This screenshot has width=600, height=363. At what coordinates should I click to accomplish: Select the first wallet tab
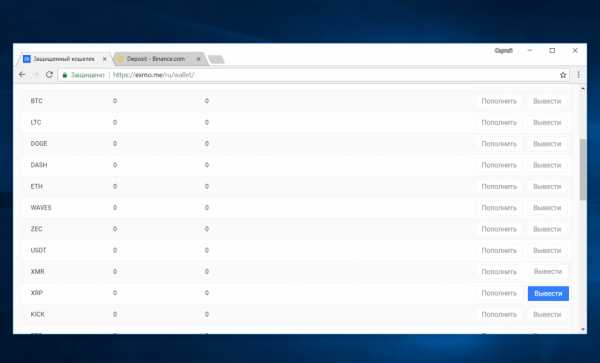tap(64, 59)
